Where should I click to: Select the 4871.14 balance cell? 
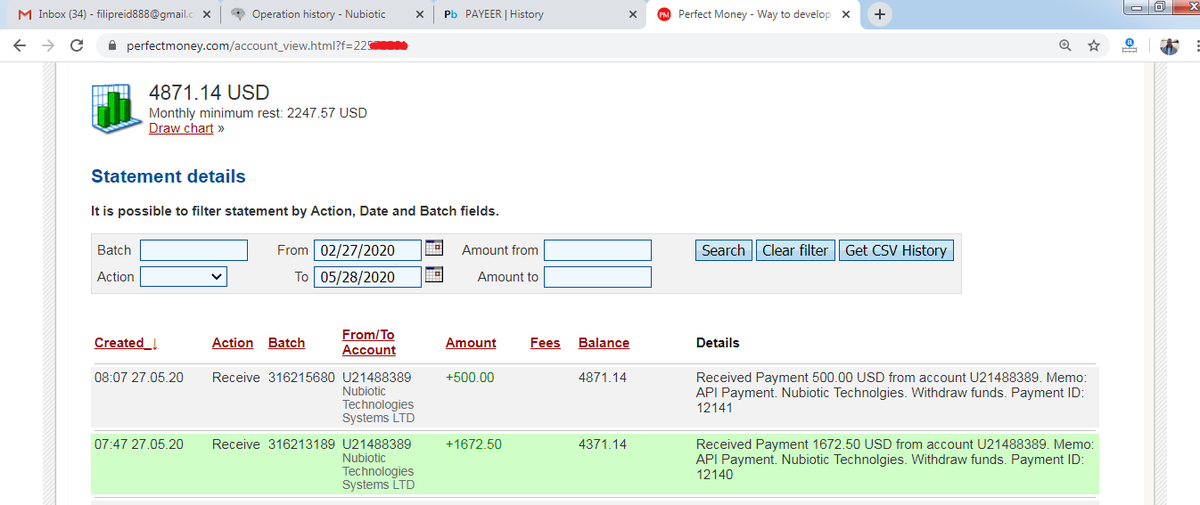coord(602,378)
